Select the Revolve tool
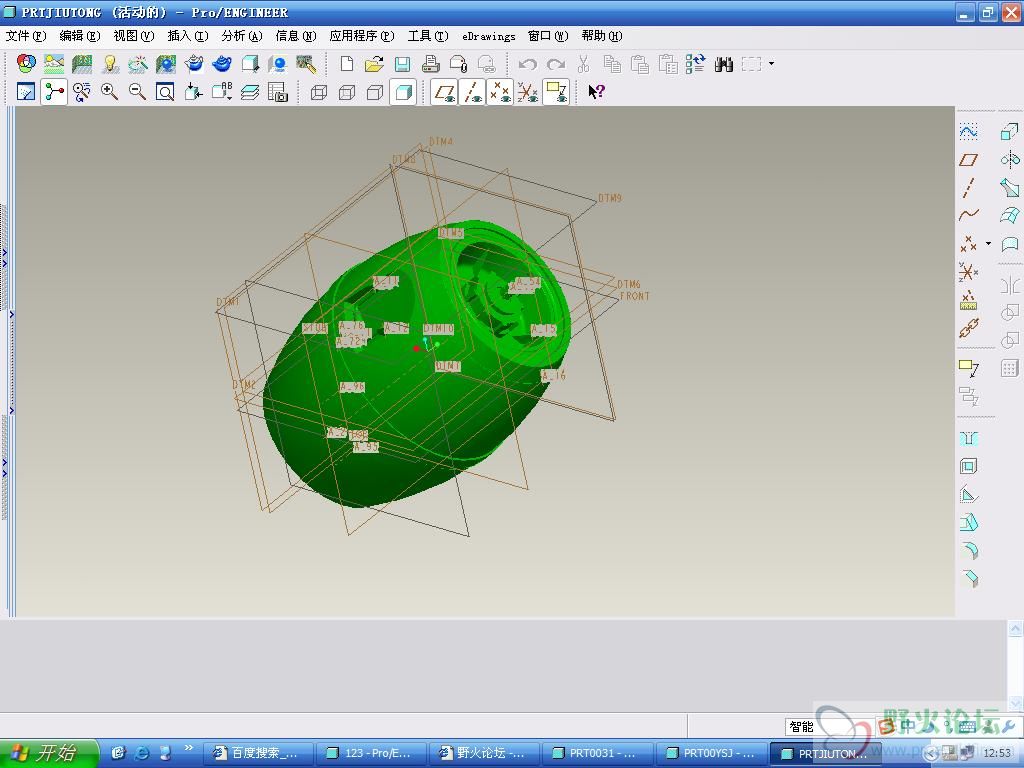 point(1010,160)
